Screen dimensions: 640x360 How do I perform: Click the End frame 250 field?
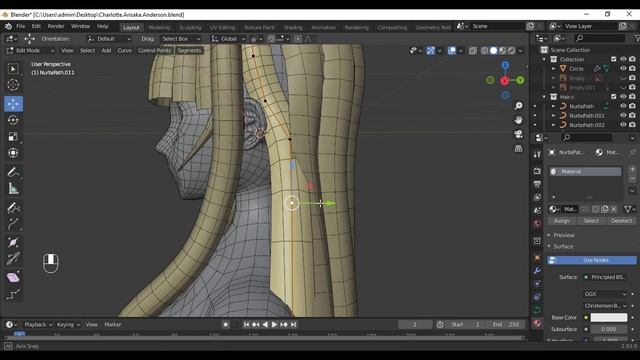coord(506,325)
